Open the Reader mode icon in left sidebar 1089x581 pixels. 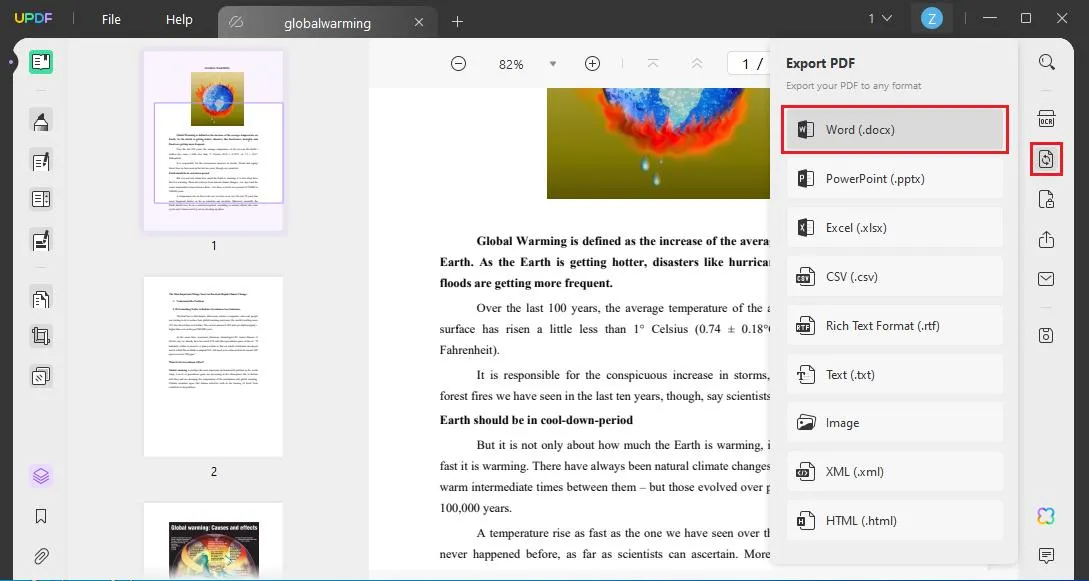pos(41,62)
